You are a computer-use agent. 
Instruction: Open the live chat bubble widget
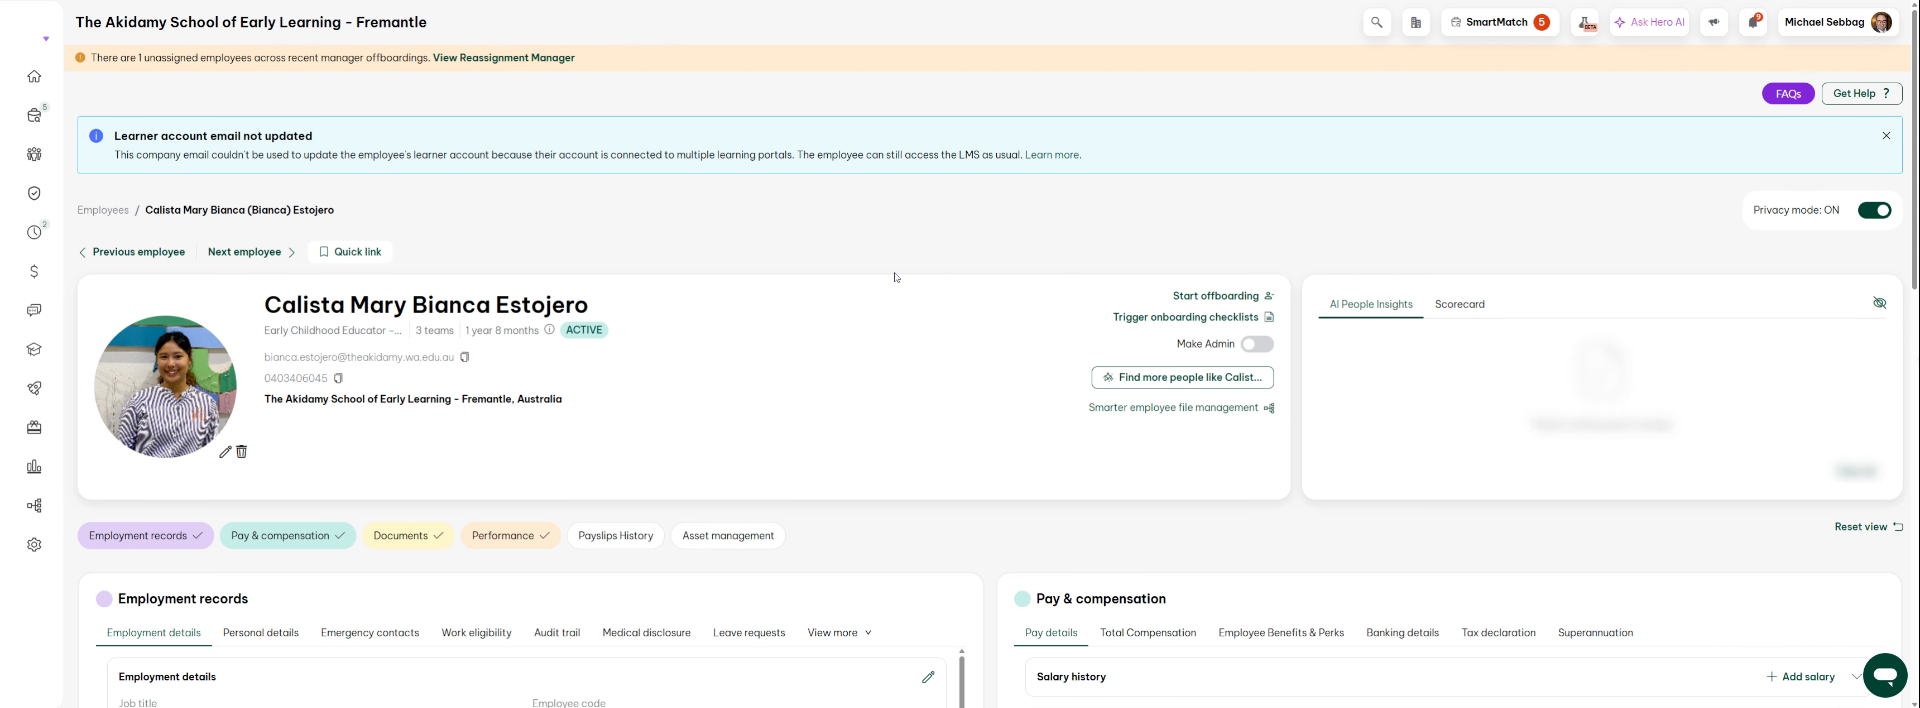click(x=1885, y=676)
